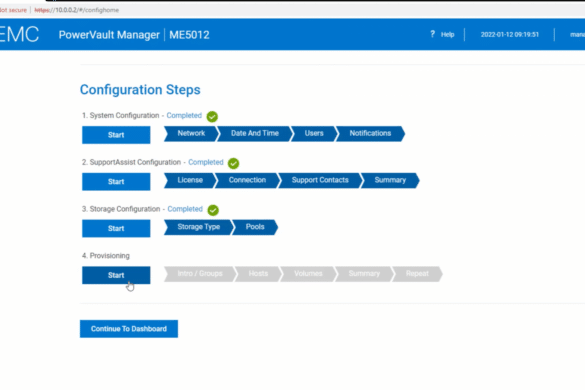Viewport: 585px width, 390px height.
Task: Select the License step chevron
Action: point(190,180)
